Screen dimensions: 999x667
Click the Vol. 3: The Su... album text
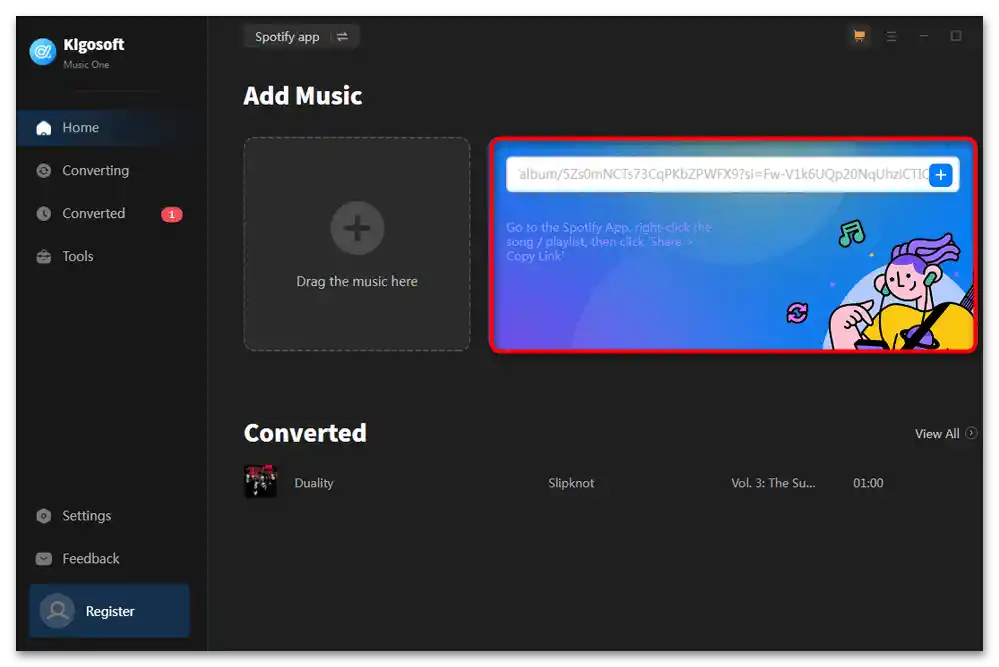pyautogui.click(x=773, y=483)
